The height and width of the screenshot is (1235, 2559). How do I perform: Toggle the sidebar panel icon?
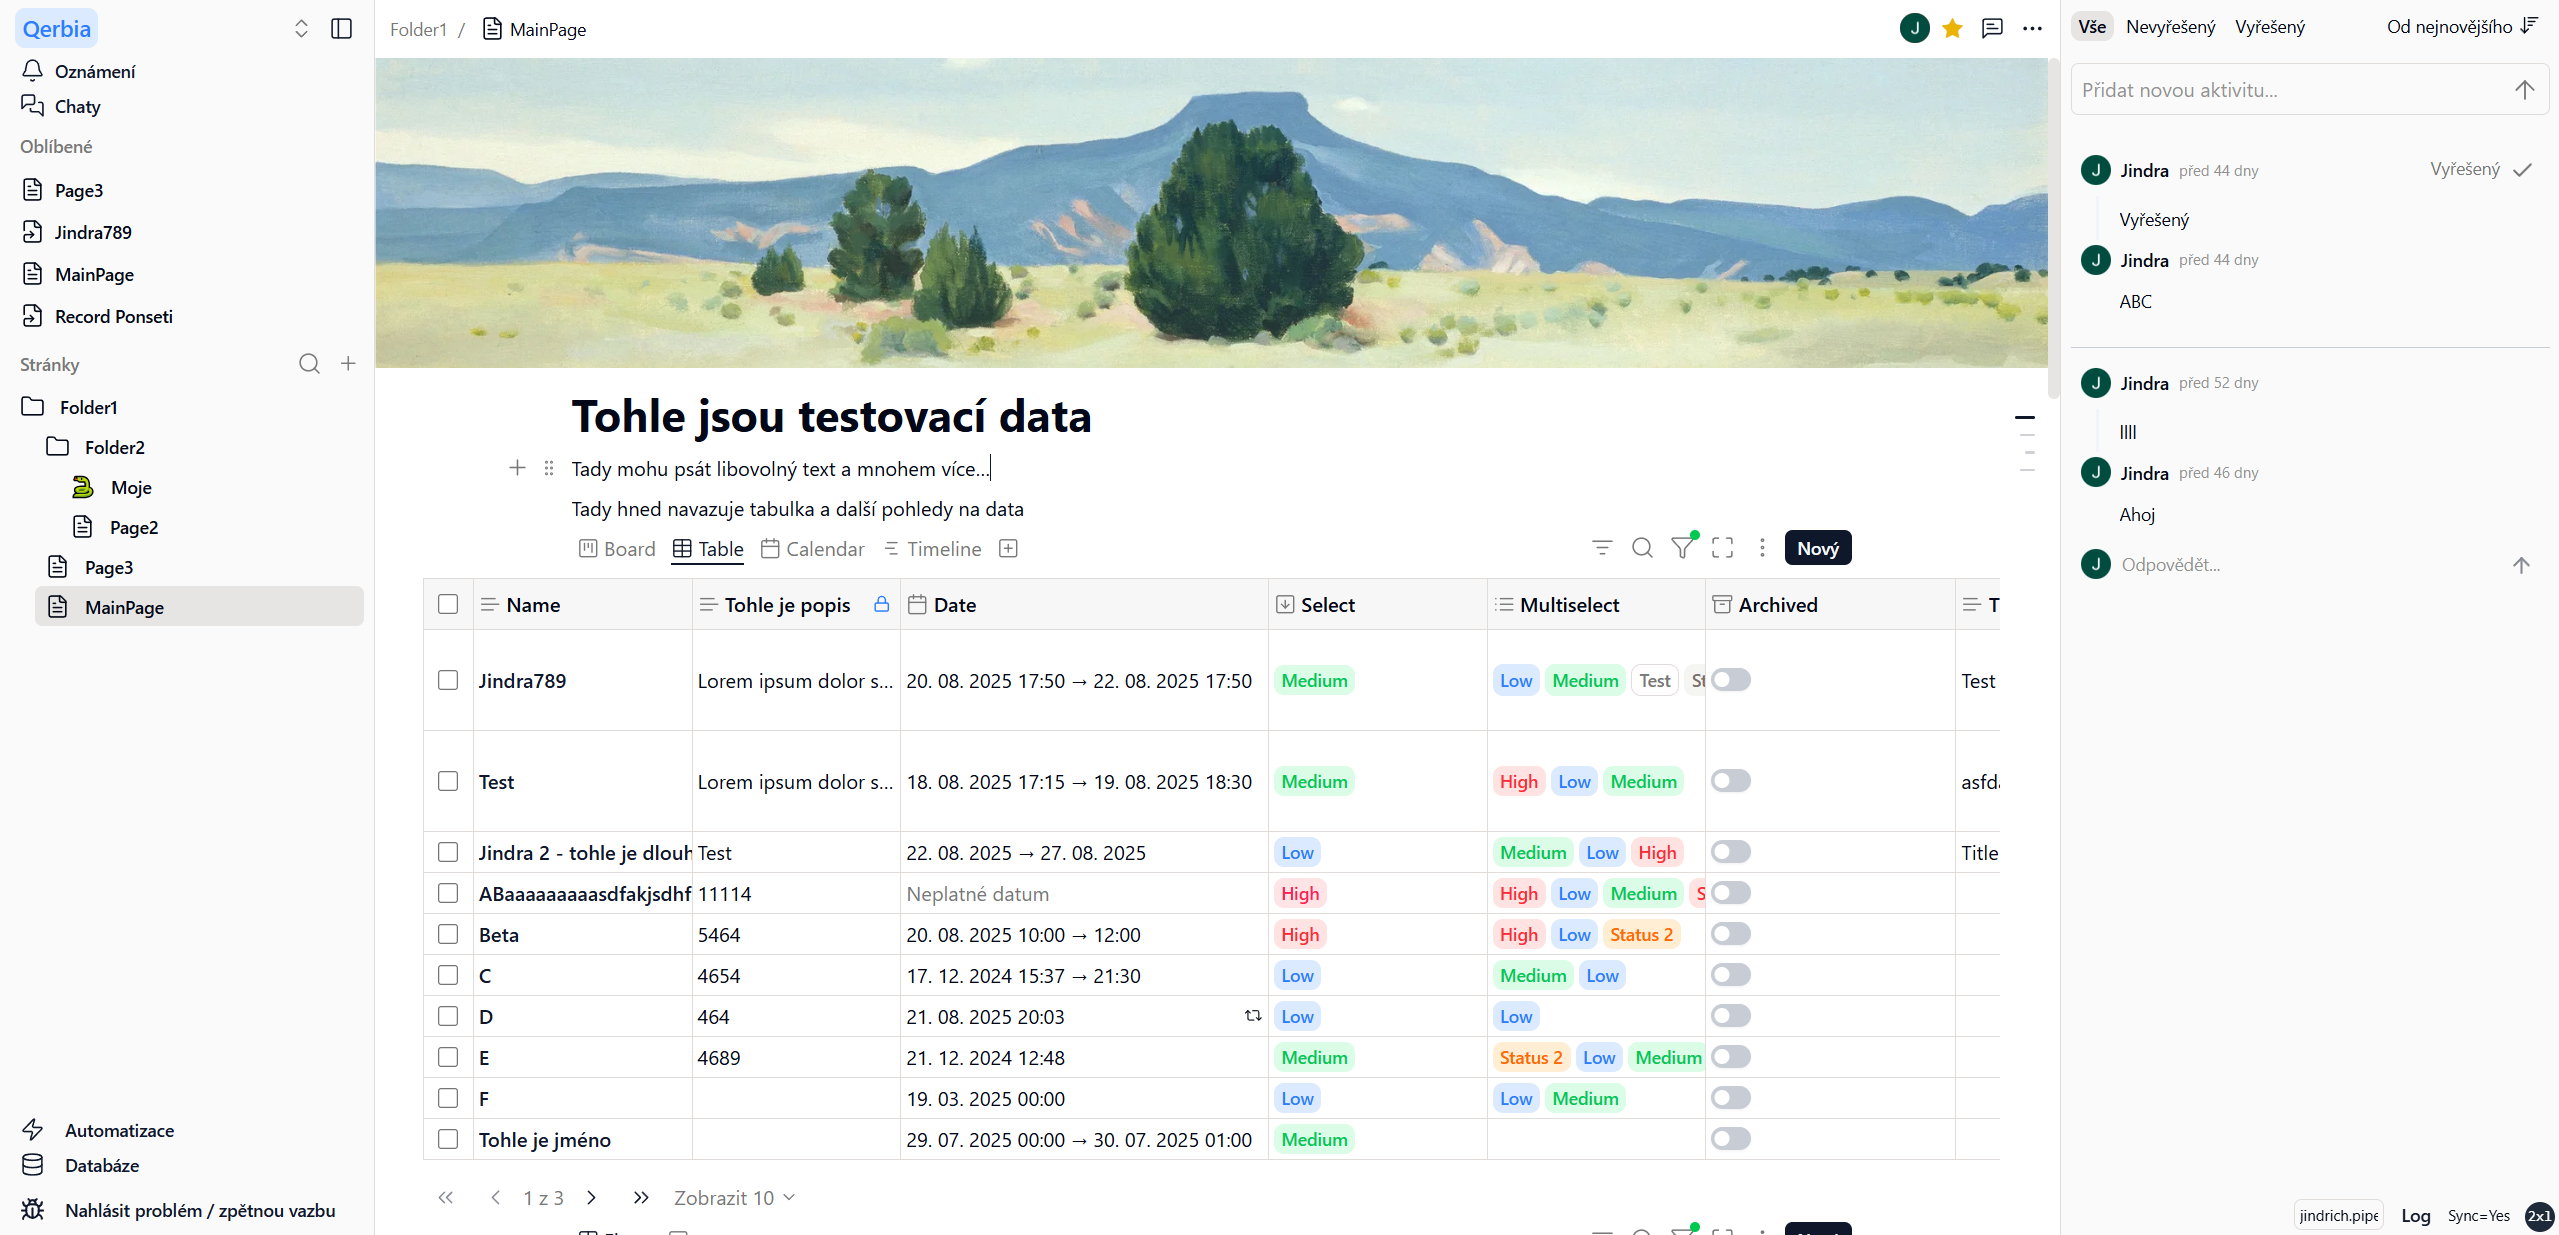click(341, 29)
